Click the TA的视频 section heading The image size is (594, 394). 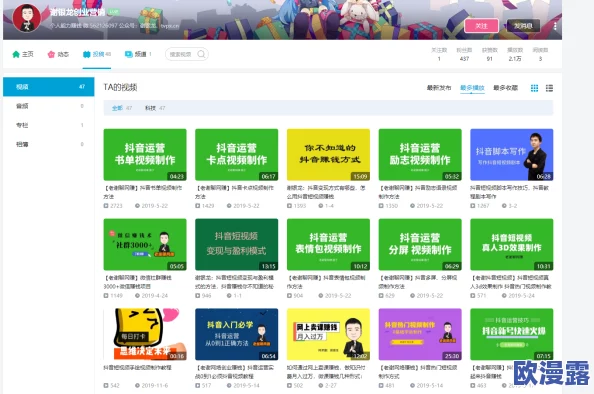click(x=120, y=87)
